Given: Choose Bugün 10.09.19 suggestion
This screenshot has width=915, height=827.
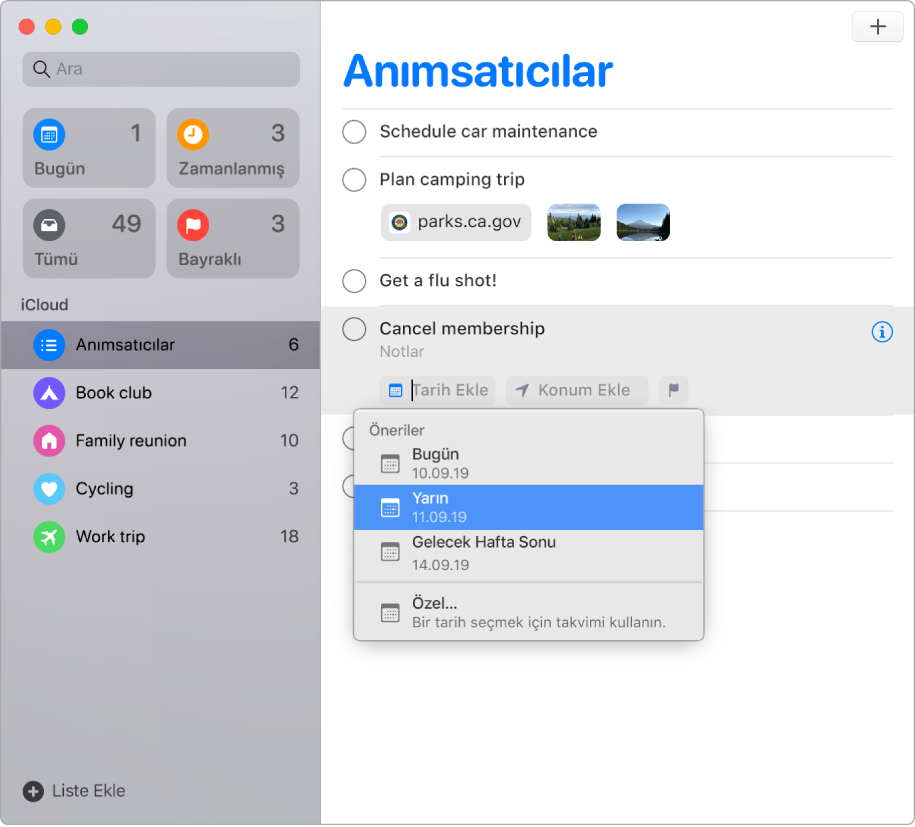Looking at the screenshot, I should (529, 463).
